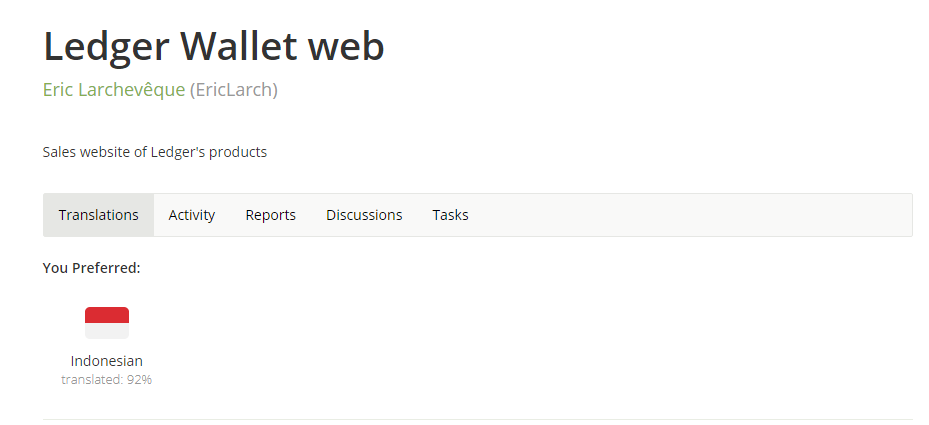Open the Reports tab
The image size is (929, 425).
coord(270,215)
